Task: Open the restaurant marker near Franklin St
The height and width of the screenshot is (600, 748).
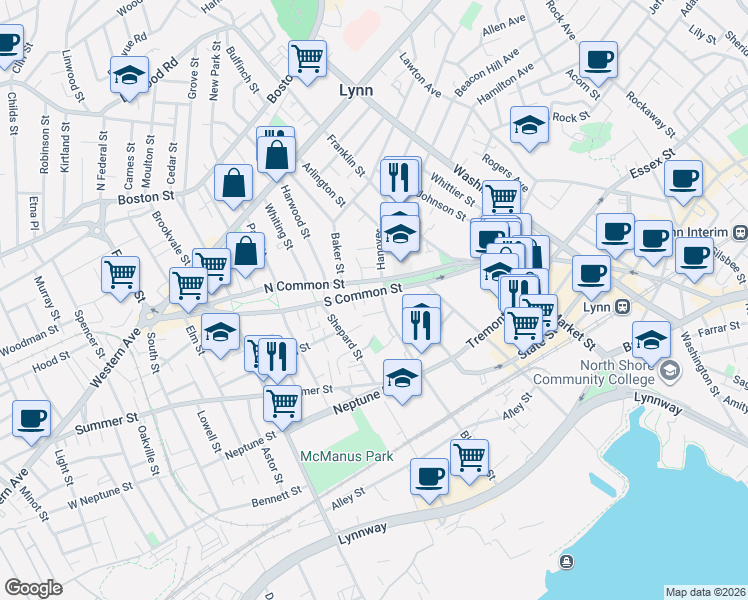Action: click(x=400, y=178)
